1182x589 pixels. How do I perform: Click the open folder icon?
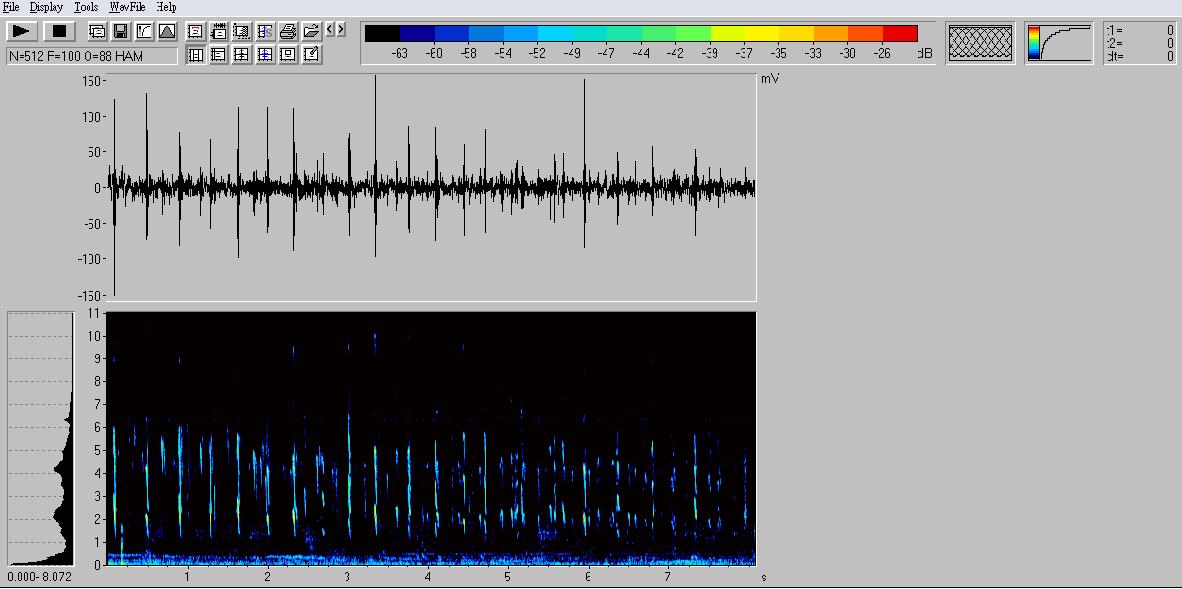(x=311, y=32)
